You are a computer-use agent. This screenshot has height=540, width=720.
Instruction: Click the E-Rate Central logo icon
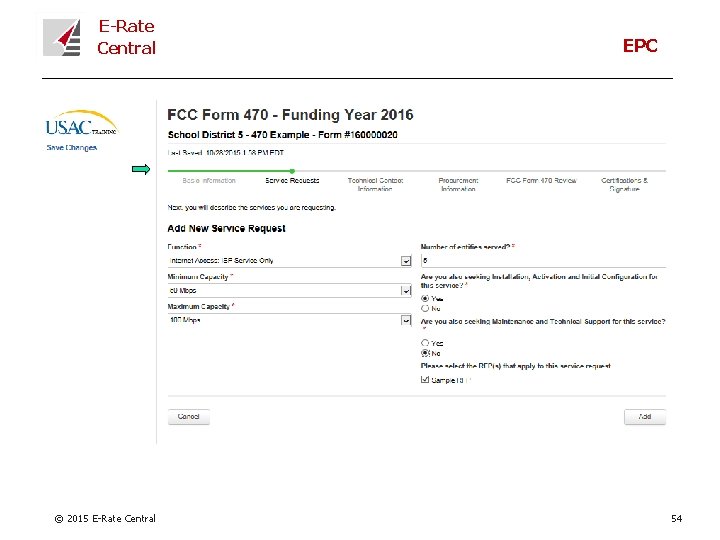click(62, 38)
